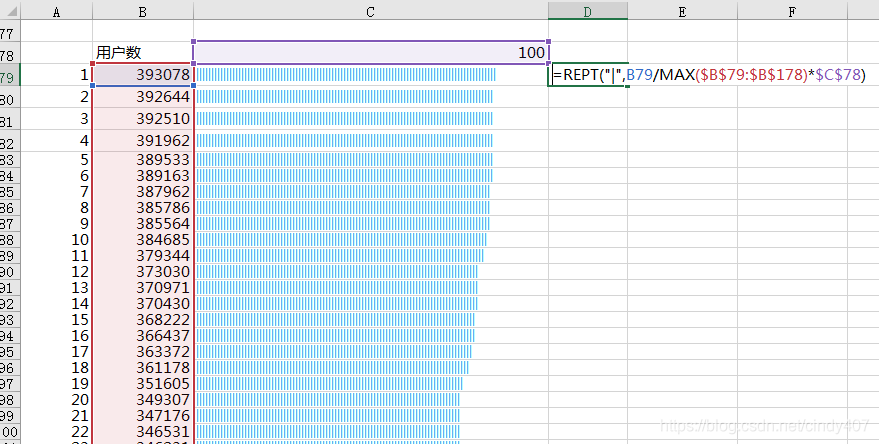Select cell with value 366437
The image size is (879, 444).
pos(143,336)
